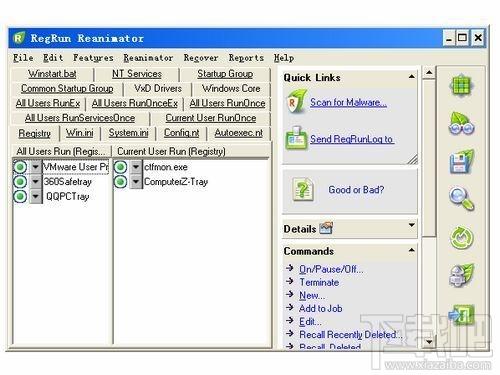The height and width of the screenshot is (375, 500).
Task: Open dropdown arrow beside ctfmon.exe
Action: coord(136,167)
